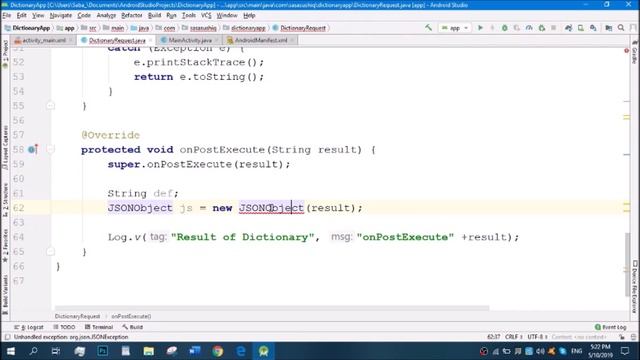The image size is (640, 360).
Task: Open Photoshop from the Windows taskbar
Action: (x=102, y=351)
